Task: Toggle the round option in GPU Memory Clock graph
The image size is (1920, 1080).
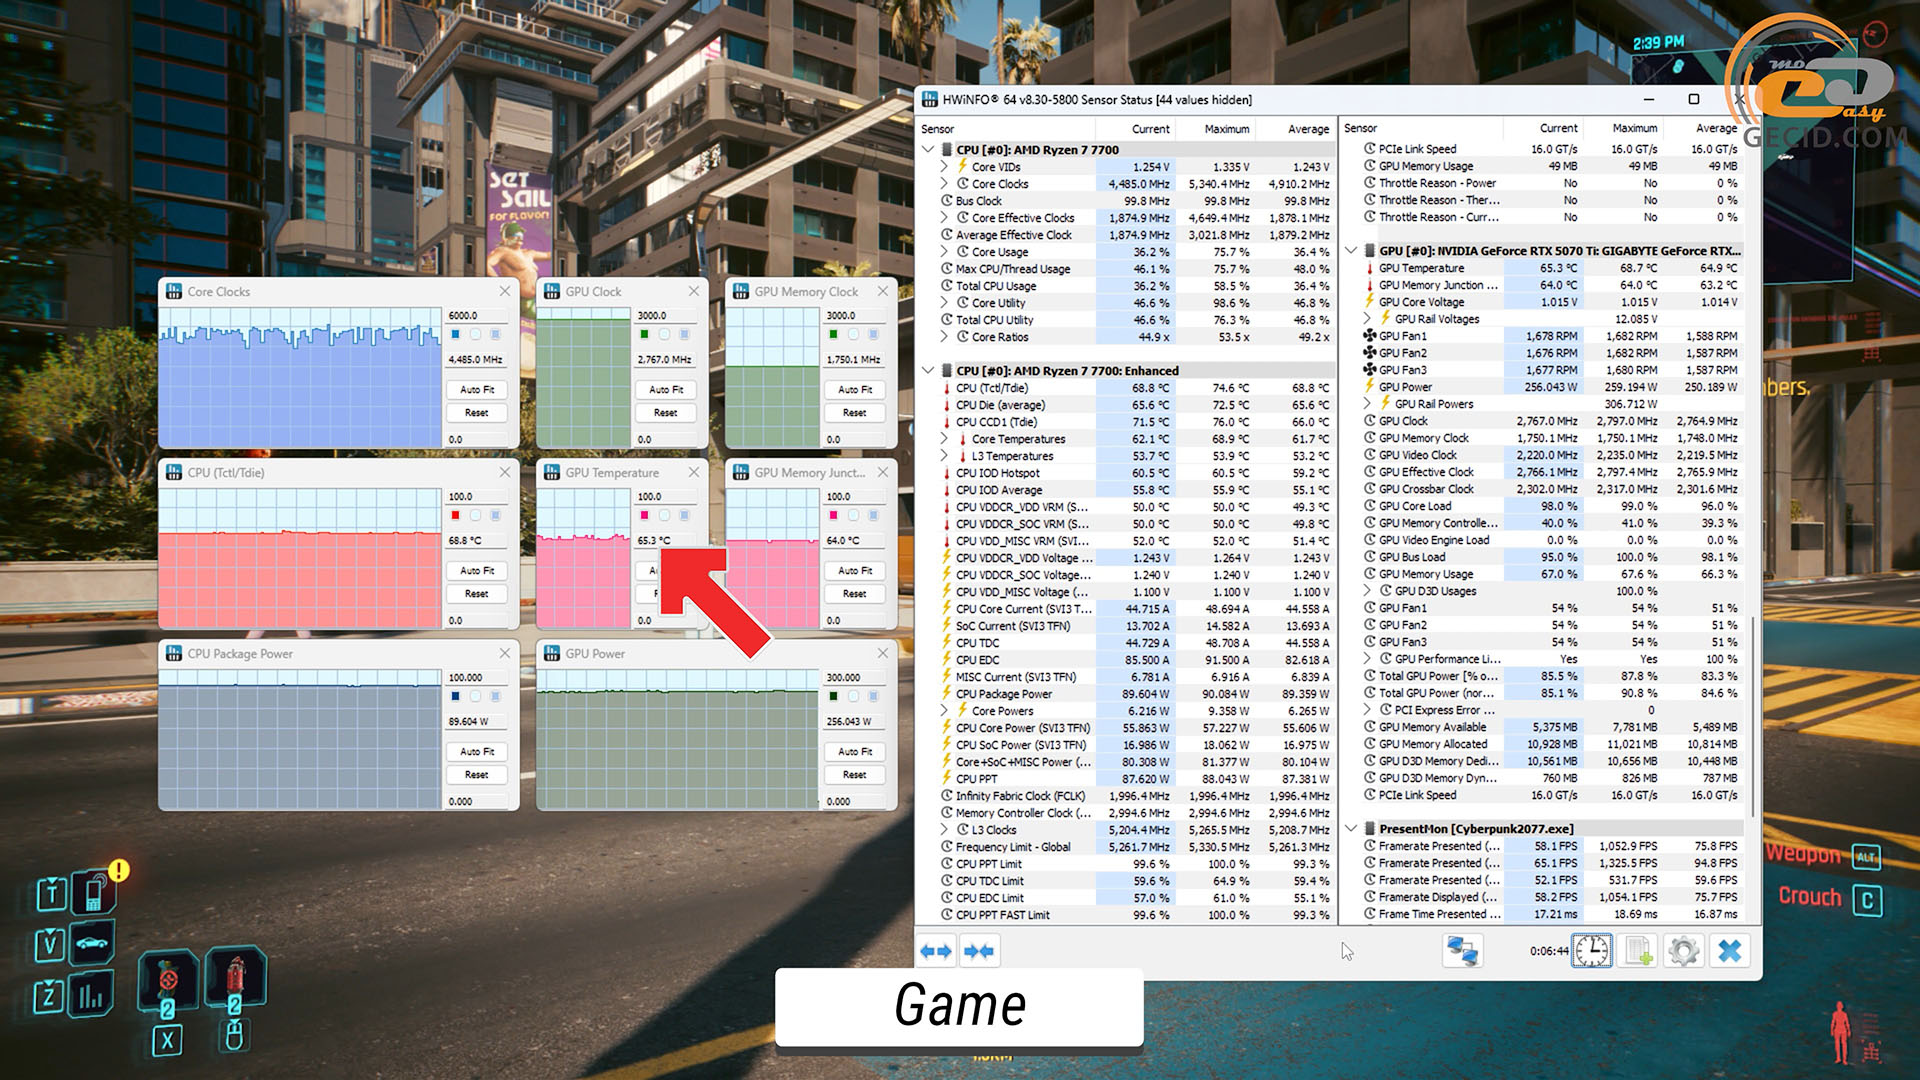Action: pyautogui.click(x=853, y=334)
